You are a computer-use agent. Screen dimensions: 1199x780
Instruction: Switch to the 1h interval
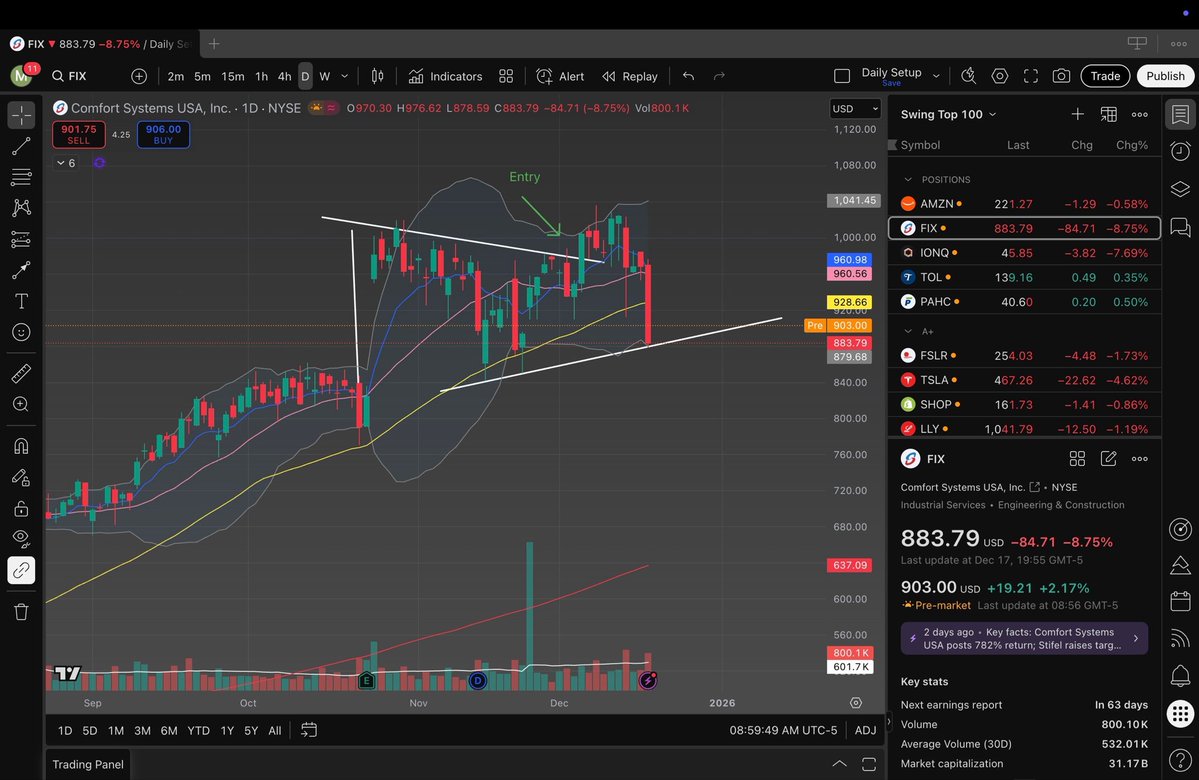(x=262, y=76)
